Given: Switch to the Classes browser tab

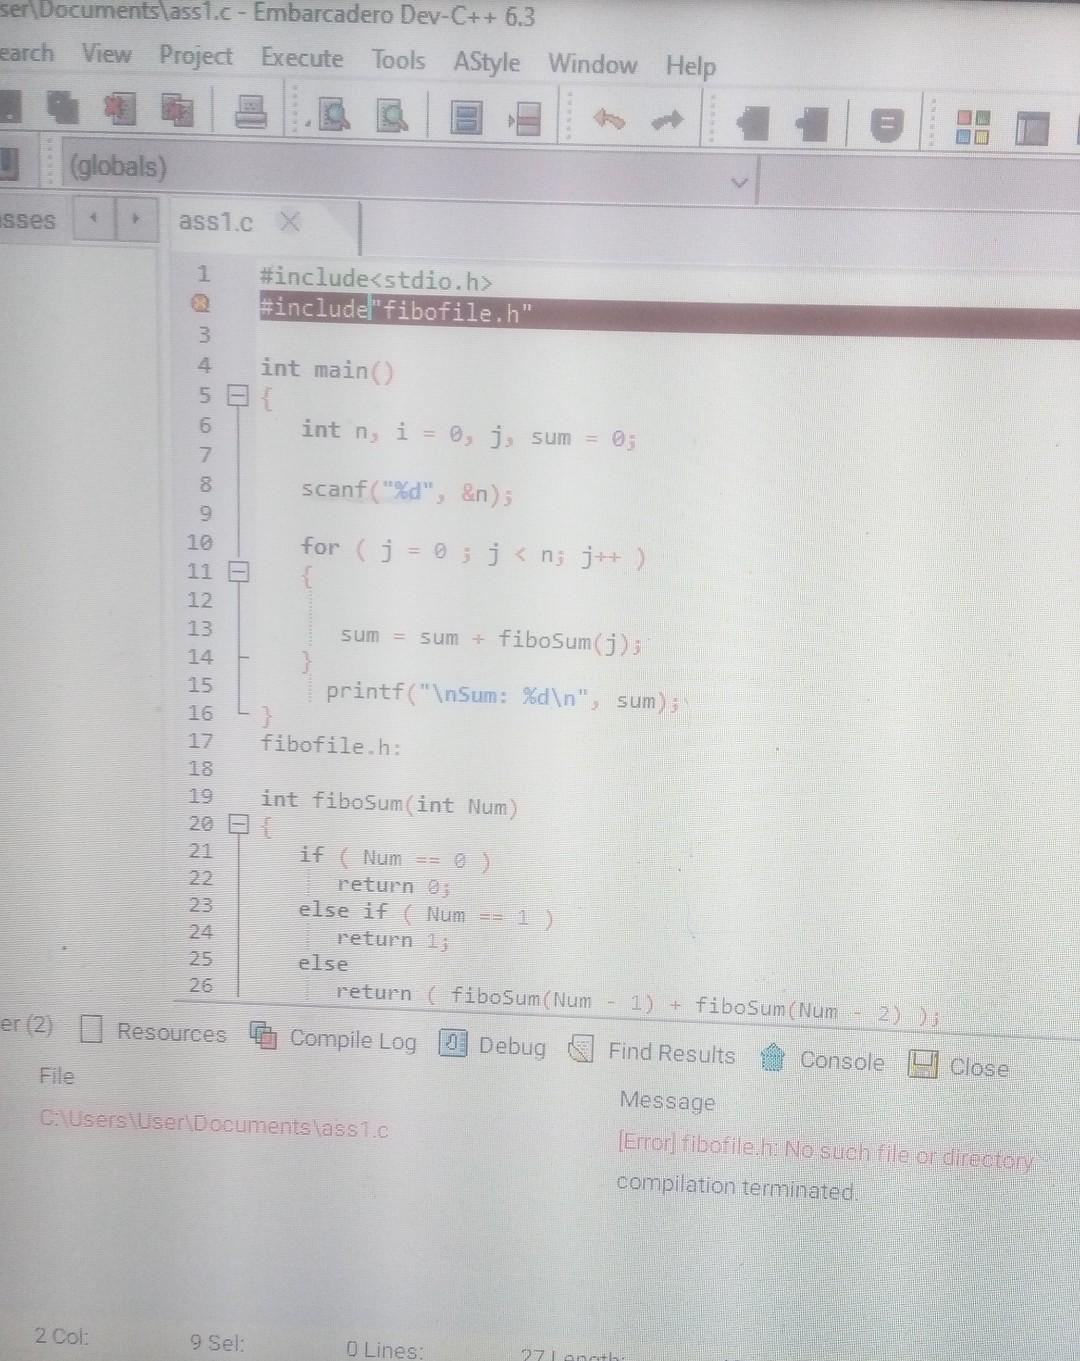Looking at the screenshot, I should (28, 220).
